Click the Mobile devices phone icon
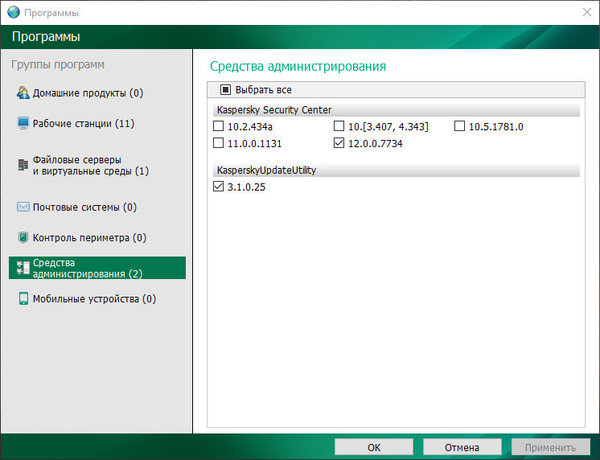 23,298
